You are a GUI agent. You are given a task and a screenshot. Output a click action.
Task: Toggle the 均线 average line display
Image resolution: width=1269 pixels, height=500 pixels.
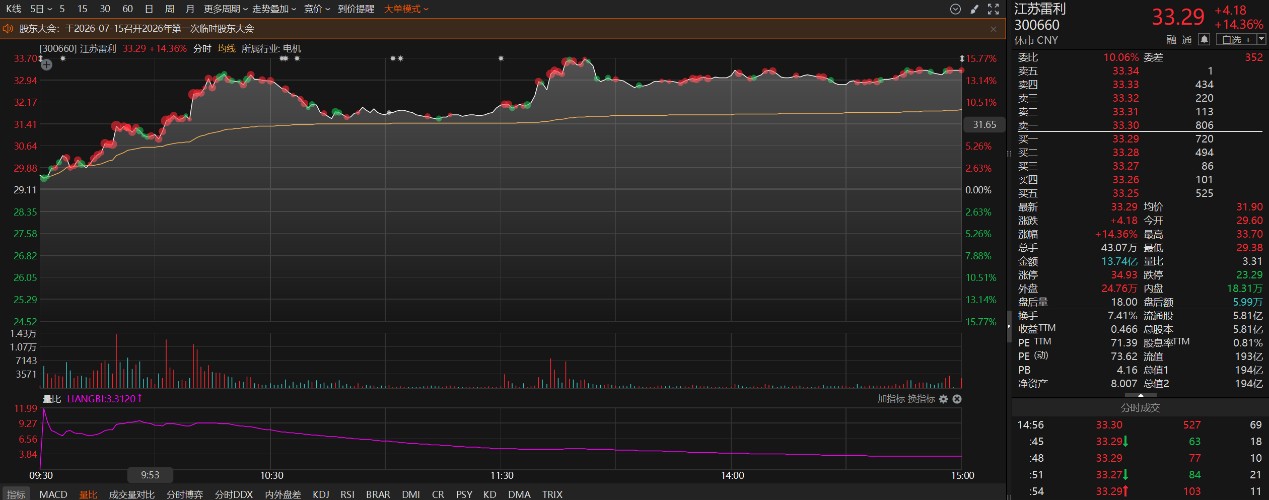[226, 48]
